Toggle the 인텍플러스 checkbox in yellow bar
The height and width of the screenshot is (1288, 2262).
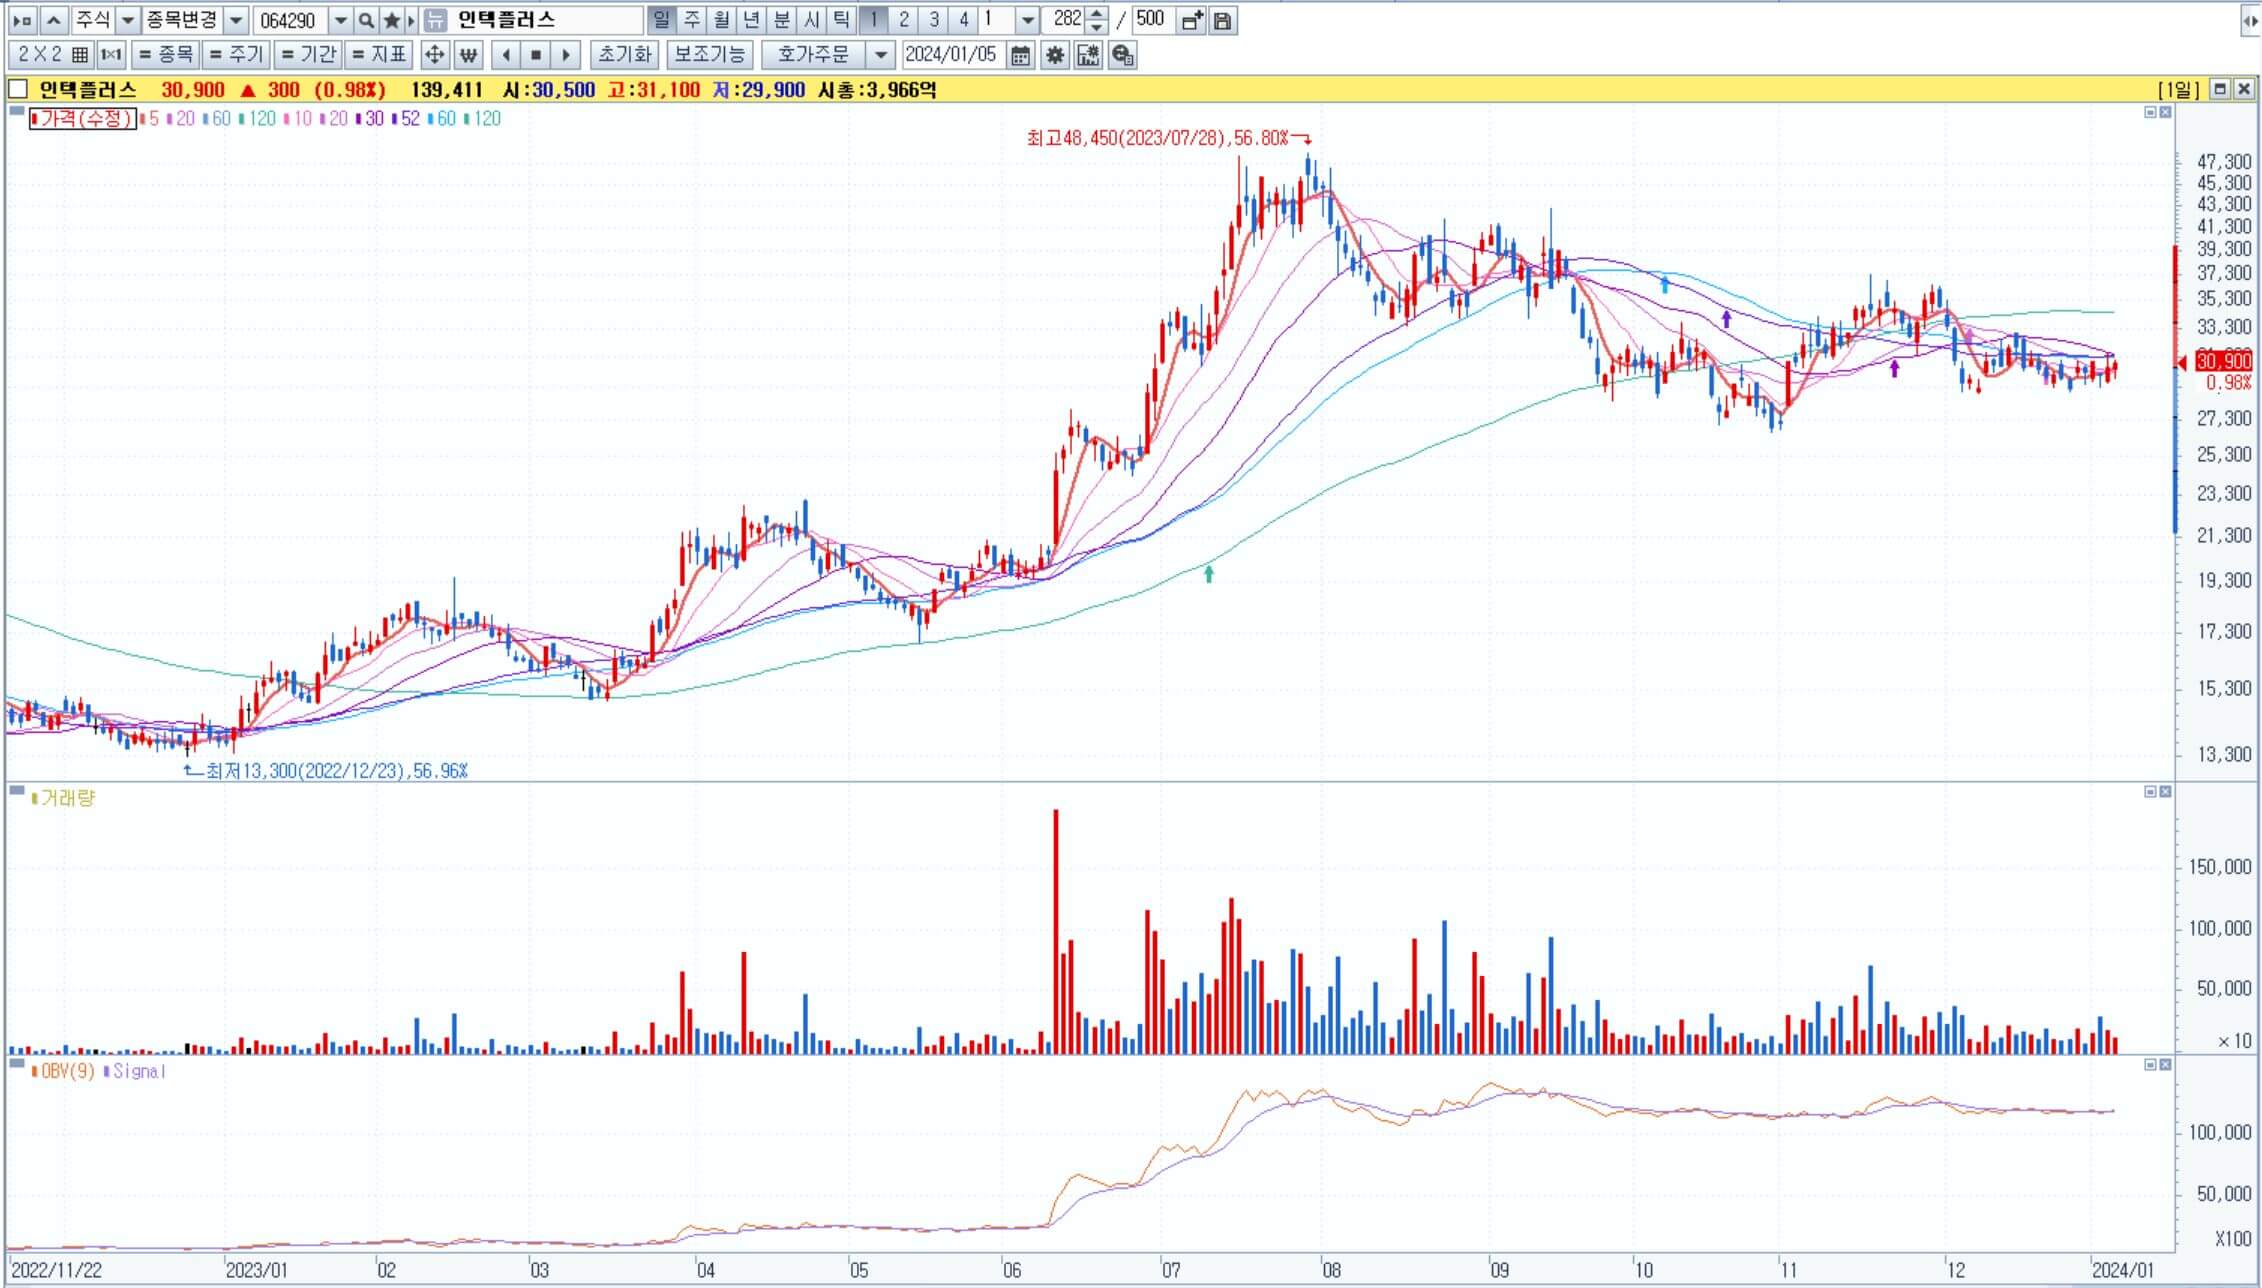18,89
